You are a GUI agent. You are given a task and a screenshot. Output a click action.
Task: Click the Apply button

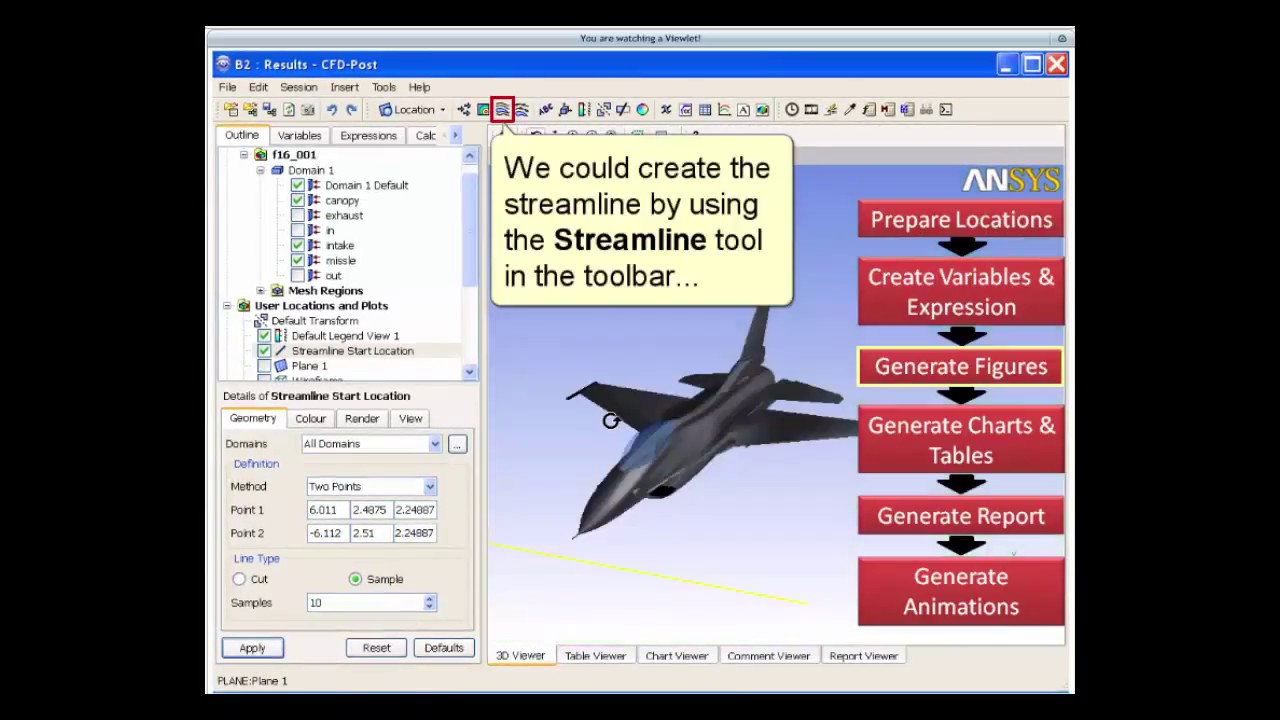point(252,648)
